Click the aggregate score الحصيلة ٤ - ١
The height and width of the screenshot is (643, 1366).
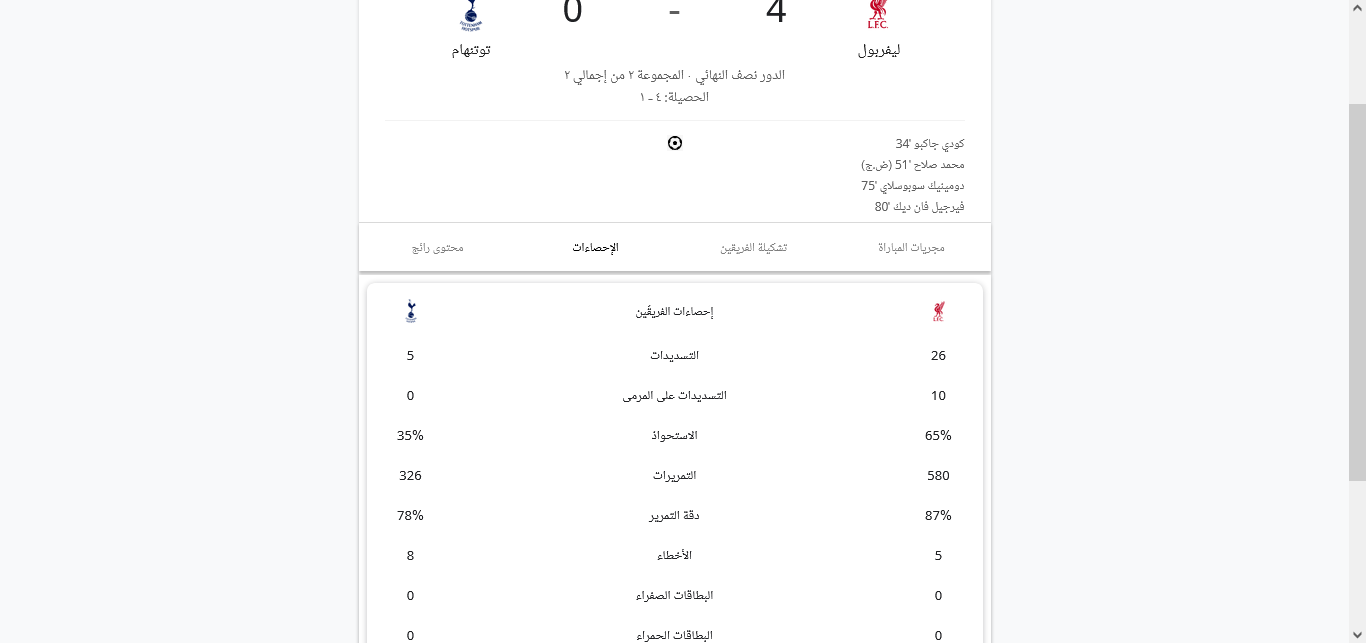tap(675, 97)
